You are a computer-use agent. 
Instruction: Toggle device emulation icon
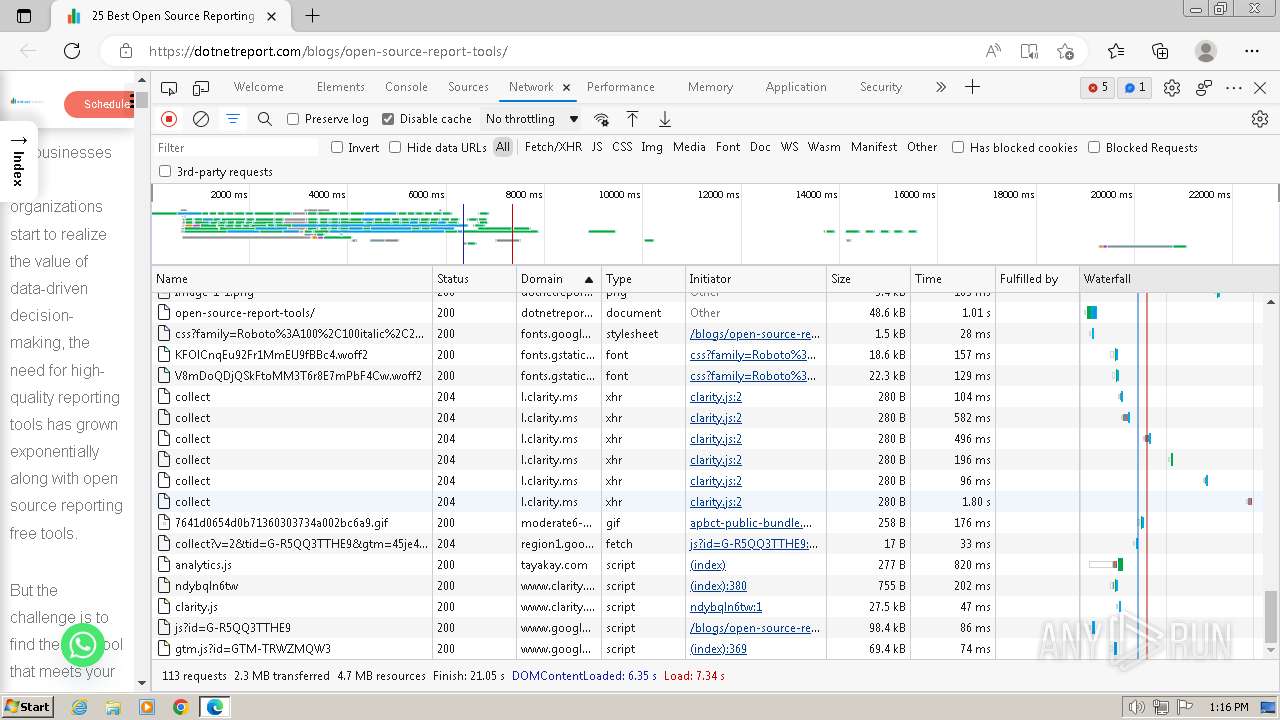point(201,88)
